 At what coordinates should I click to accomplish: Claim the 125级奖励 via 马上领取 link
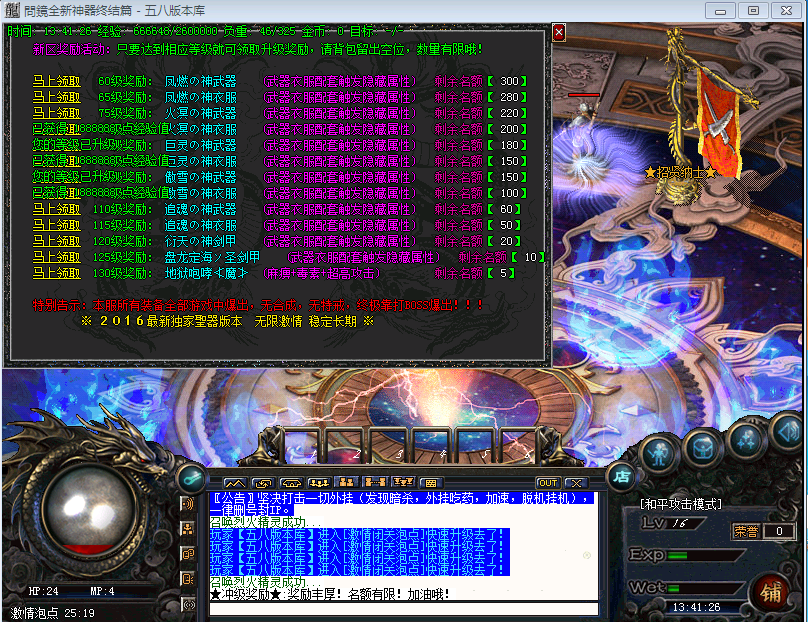[57, 258]
